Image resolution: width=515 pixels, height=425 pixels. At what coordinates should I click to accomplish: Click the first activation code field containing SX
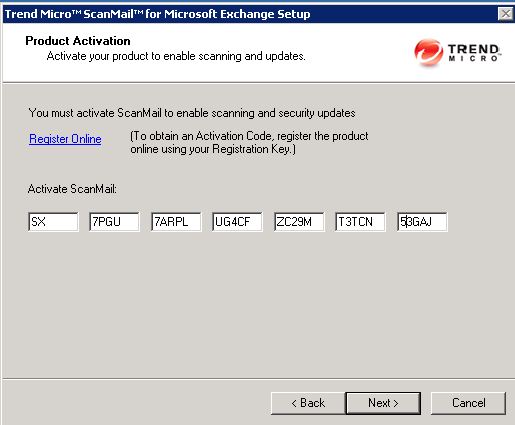(53, 222)
